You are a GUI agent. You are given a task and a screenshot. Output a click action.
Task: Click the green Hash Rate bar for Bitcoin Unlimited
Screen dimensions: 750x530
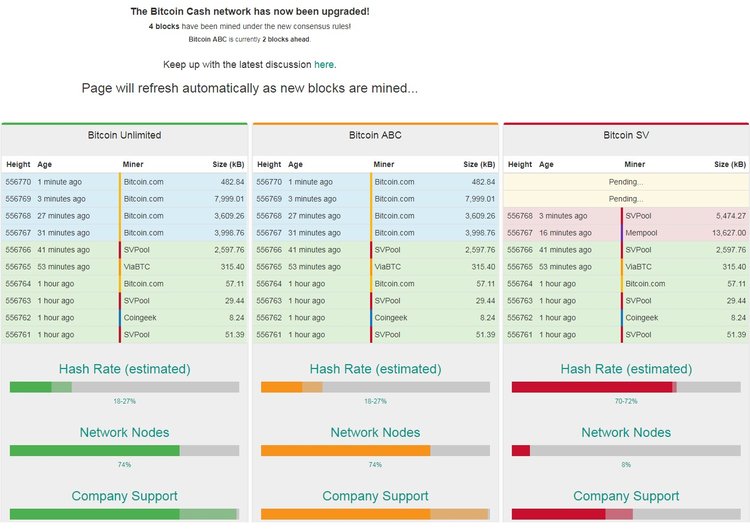pos(31,387)
